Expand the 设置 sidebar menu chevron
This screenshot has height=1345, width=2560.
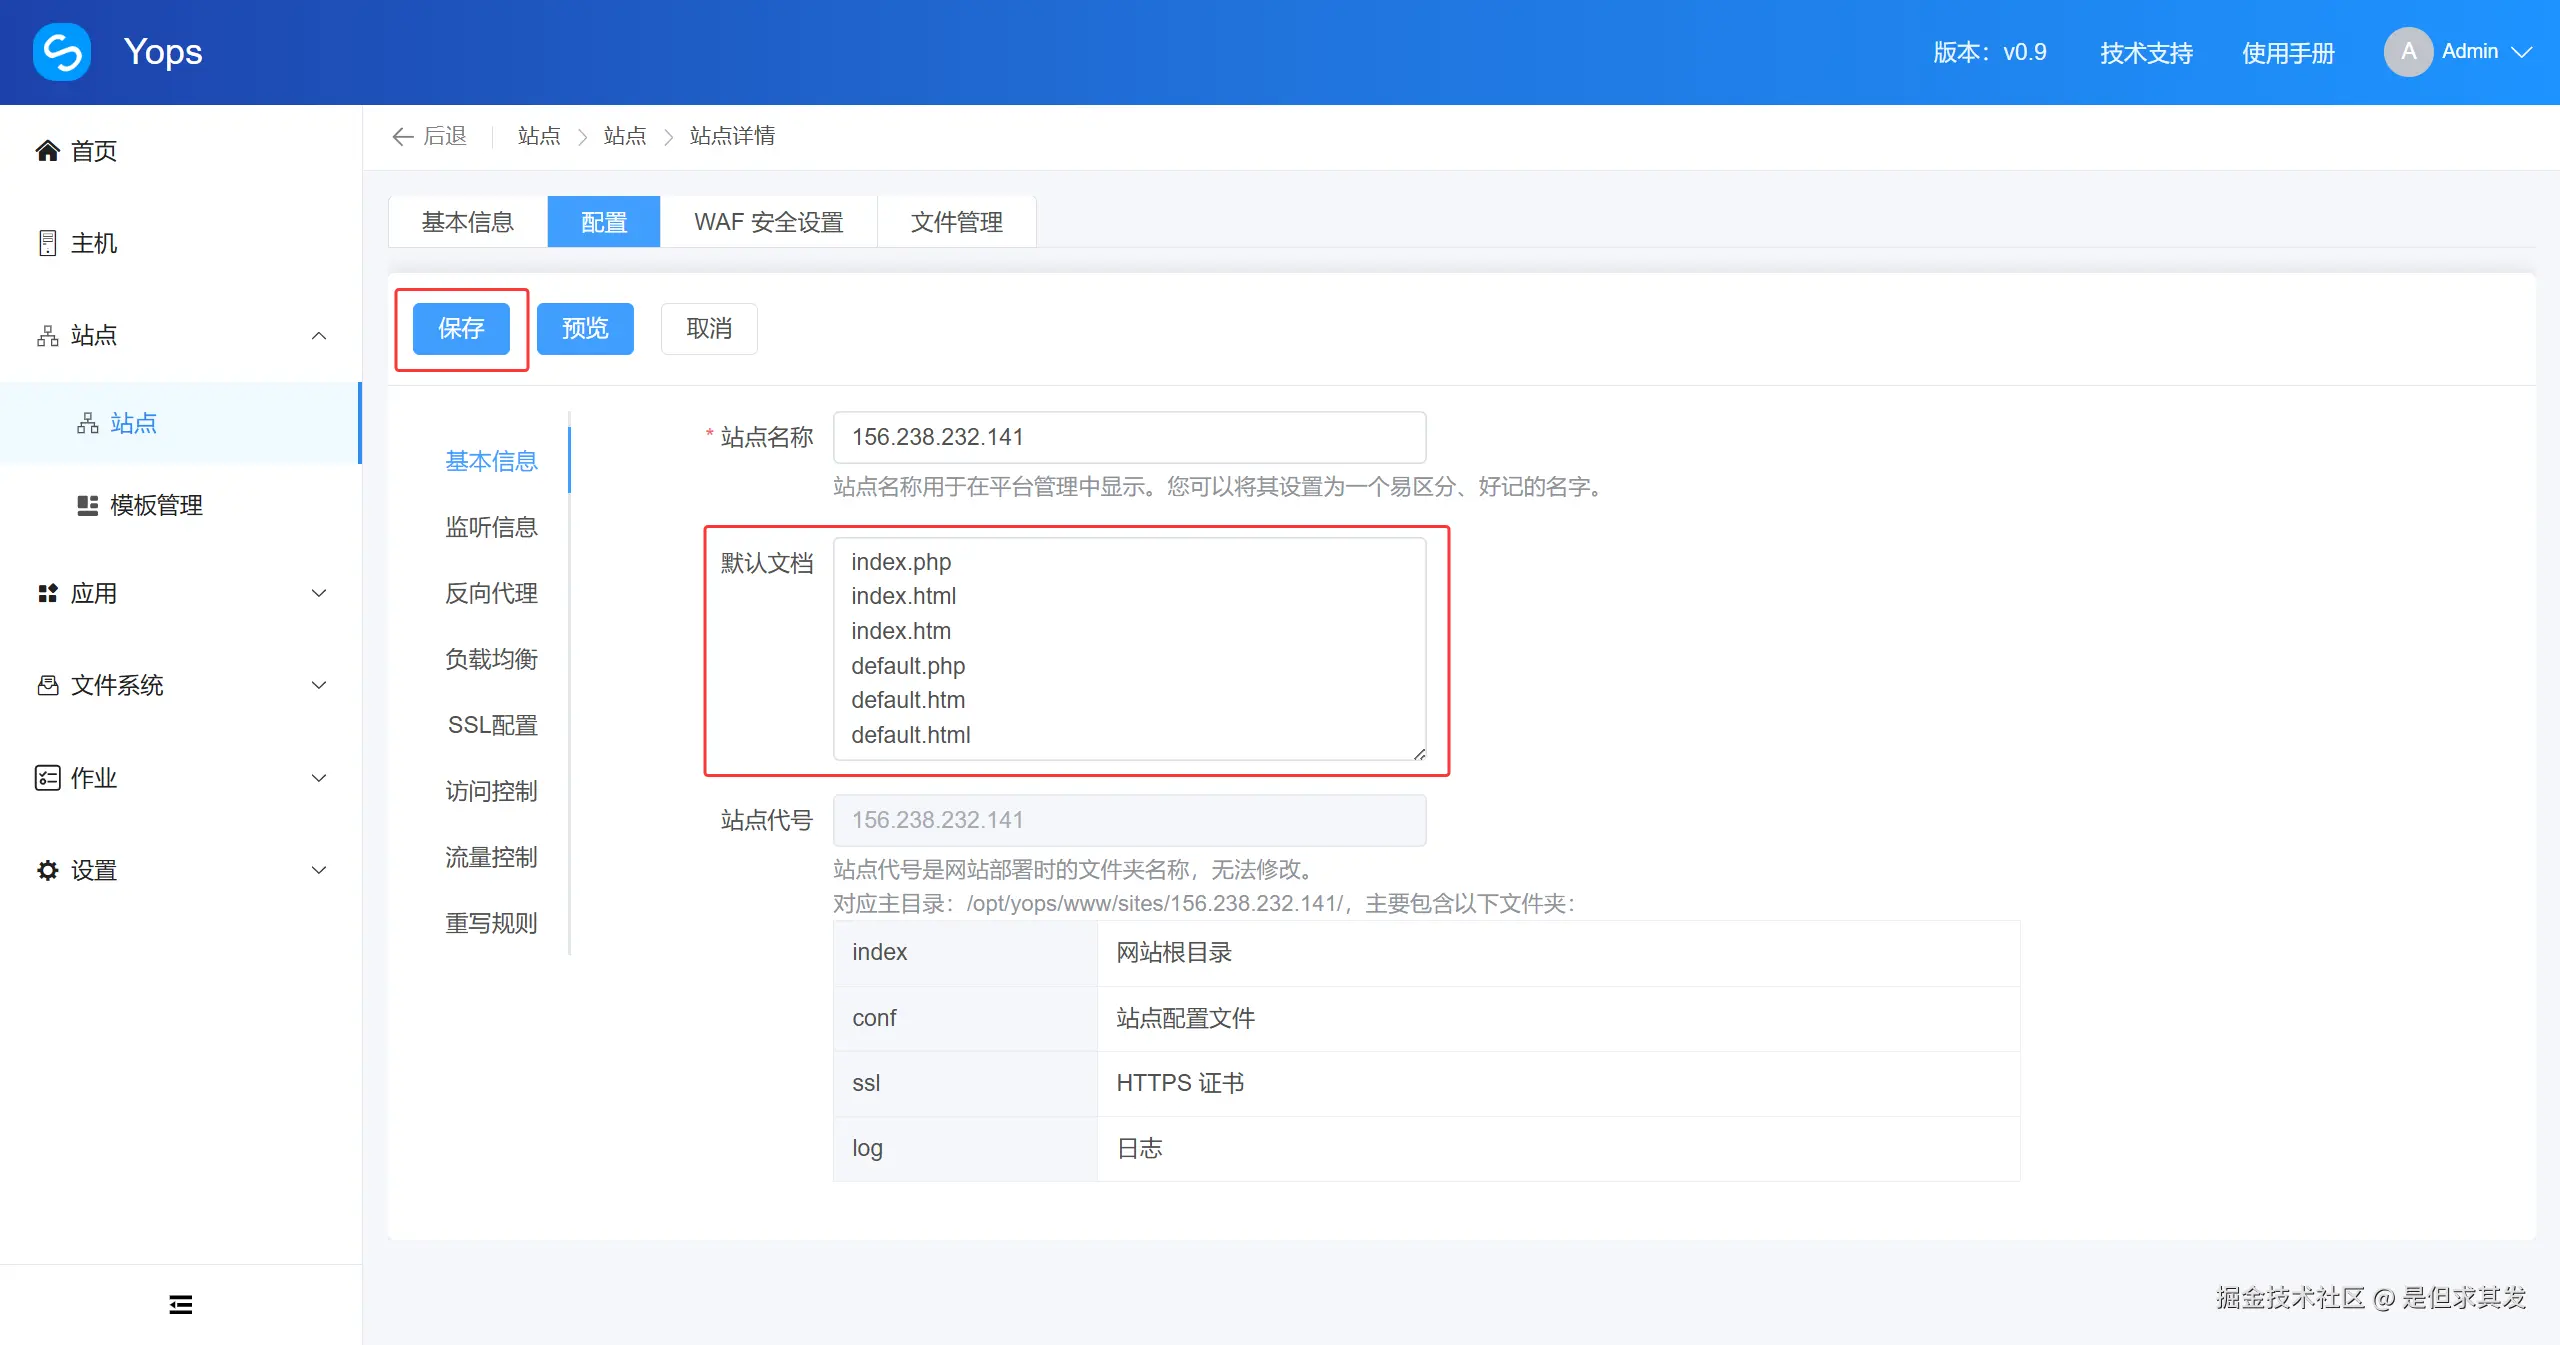click(319, 870)
